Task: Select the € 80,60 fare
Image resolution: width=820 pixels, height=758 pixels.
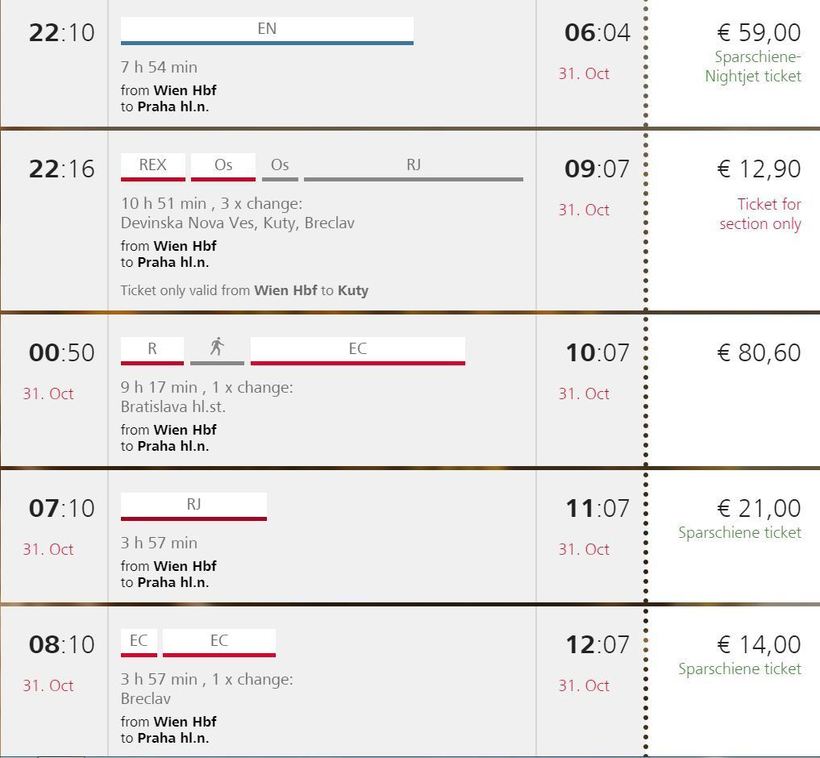Action: click(x=759, y=353)
